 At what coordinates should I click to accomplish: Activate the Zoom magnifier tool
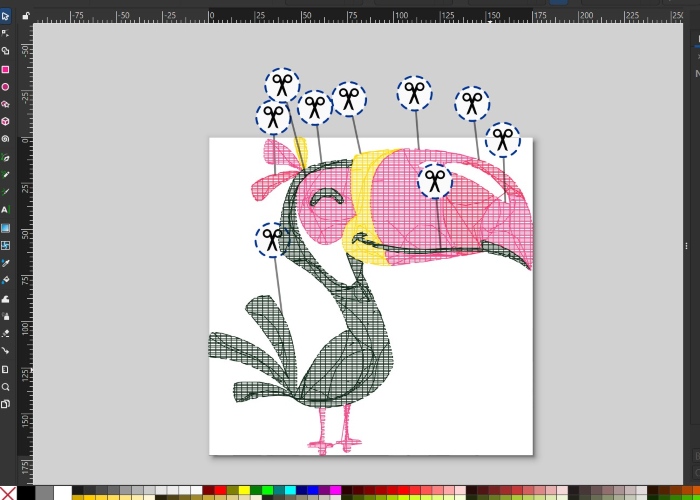point(5,386)
